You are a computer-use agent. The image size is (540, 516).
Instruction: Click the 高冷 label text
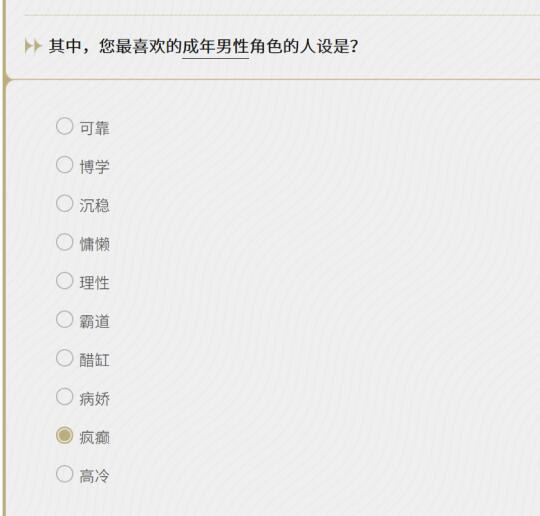coord(95,476)
